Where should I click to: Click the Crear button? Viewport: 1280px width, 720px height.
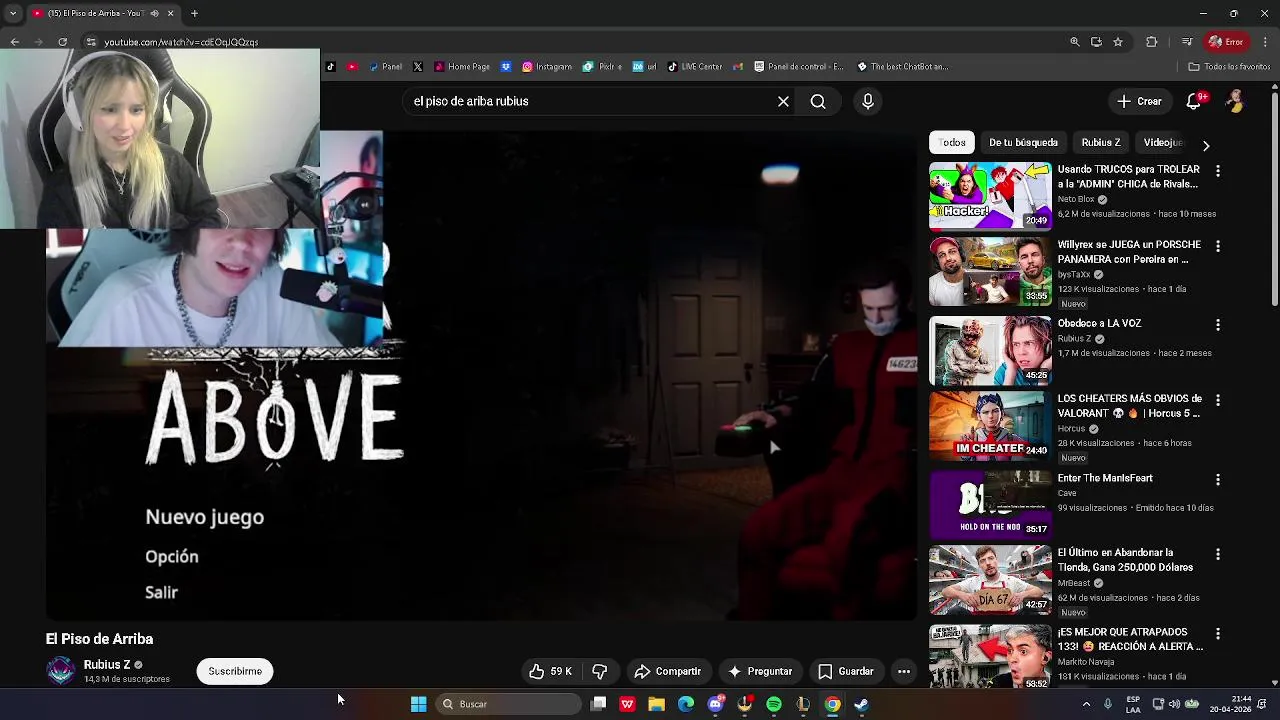click(x=1139, y=101)
